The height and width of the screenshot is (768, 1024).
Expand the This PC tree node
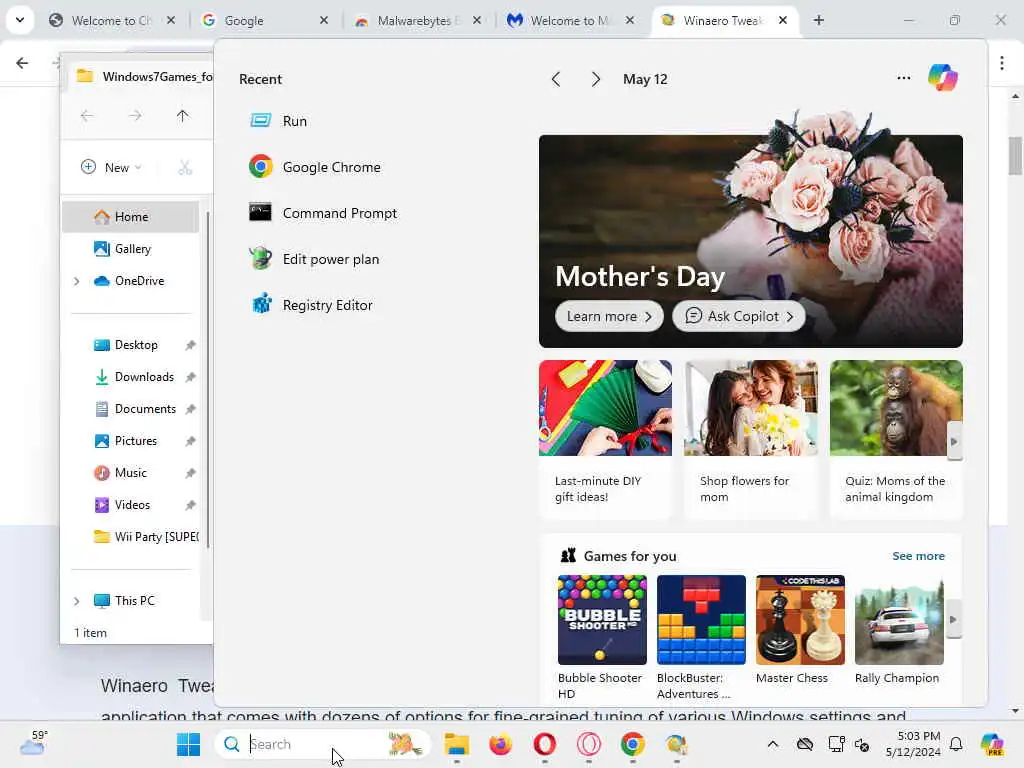point(76,601)
